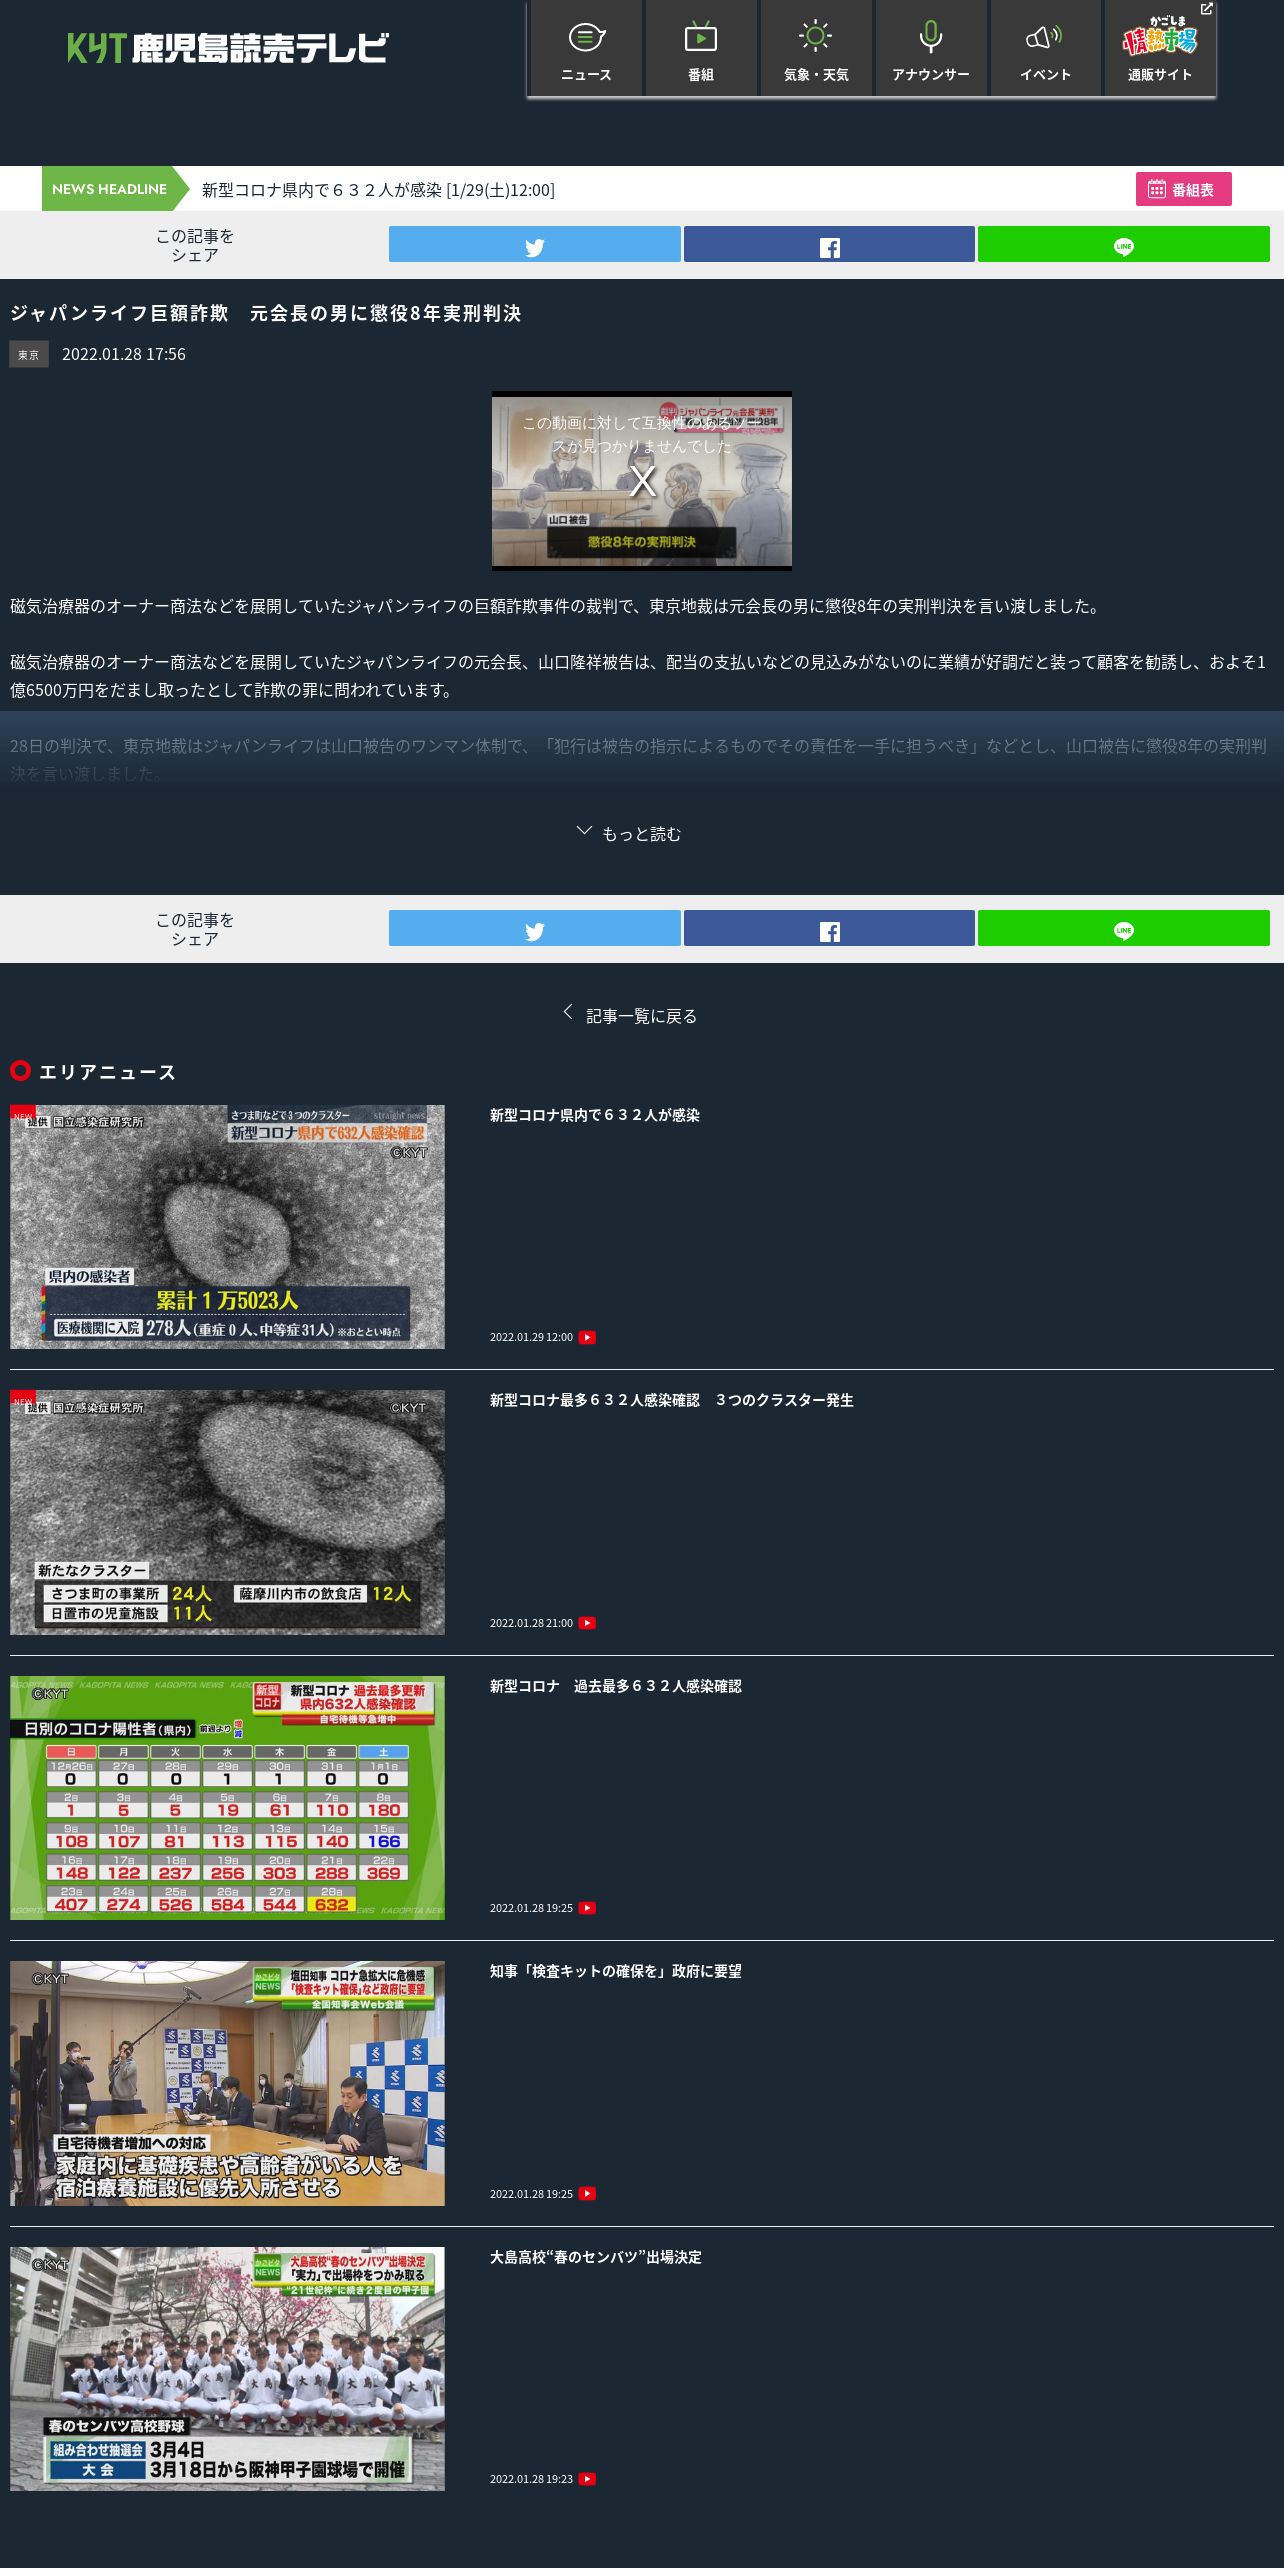This screenshot has height=2568, width=1284.
Task: Open article 知事「検査キットの確保を」政府に要望
Action: click(616, 1971)
